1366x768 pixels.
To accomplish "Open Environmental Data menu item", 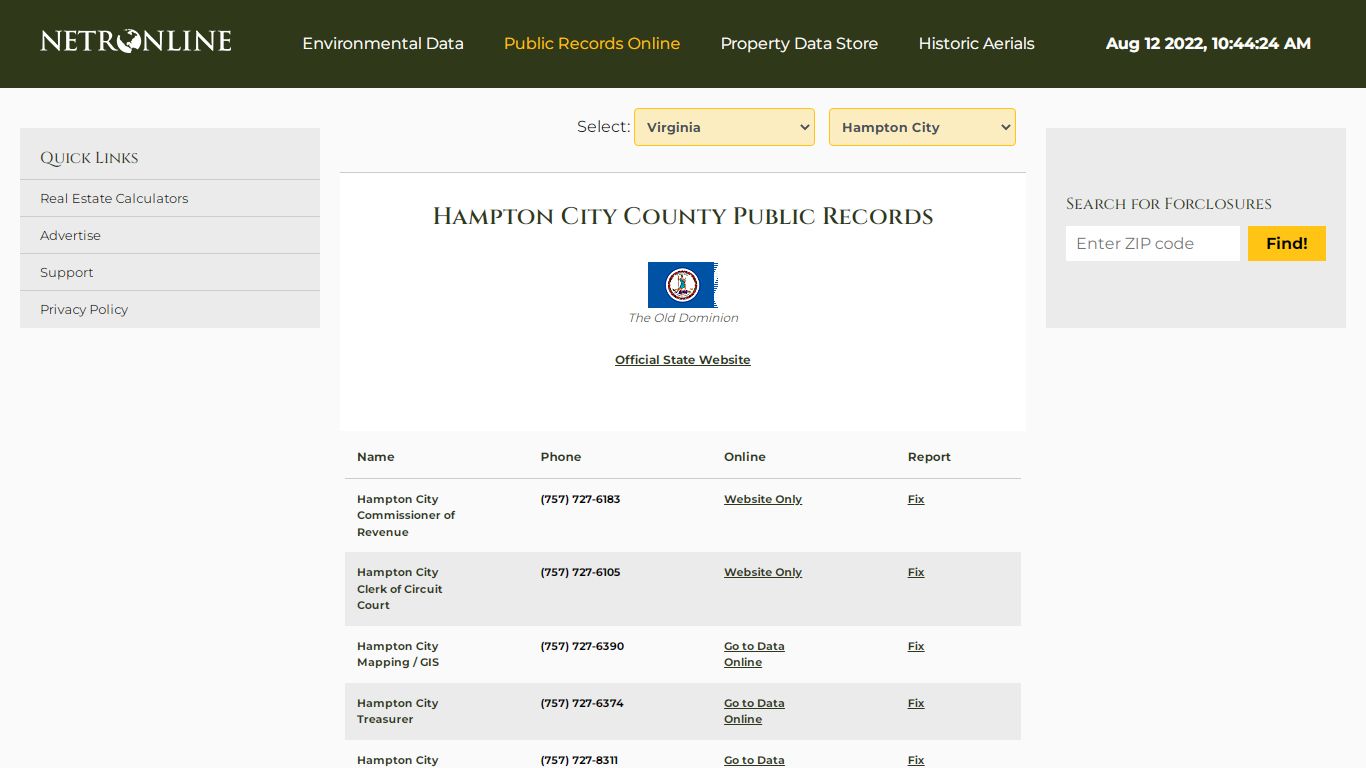I will click(x=383, y=44).
